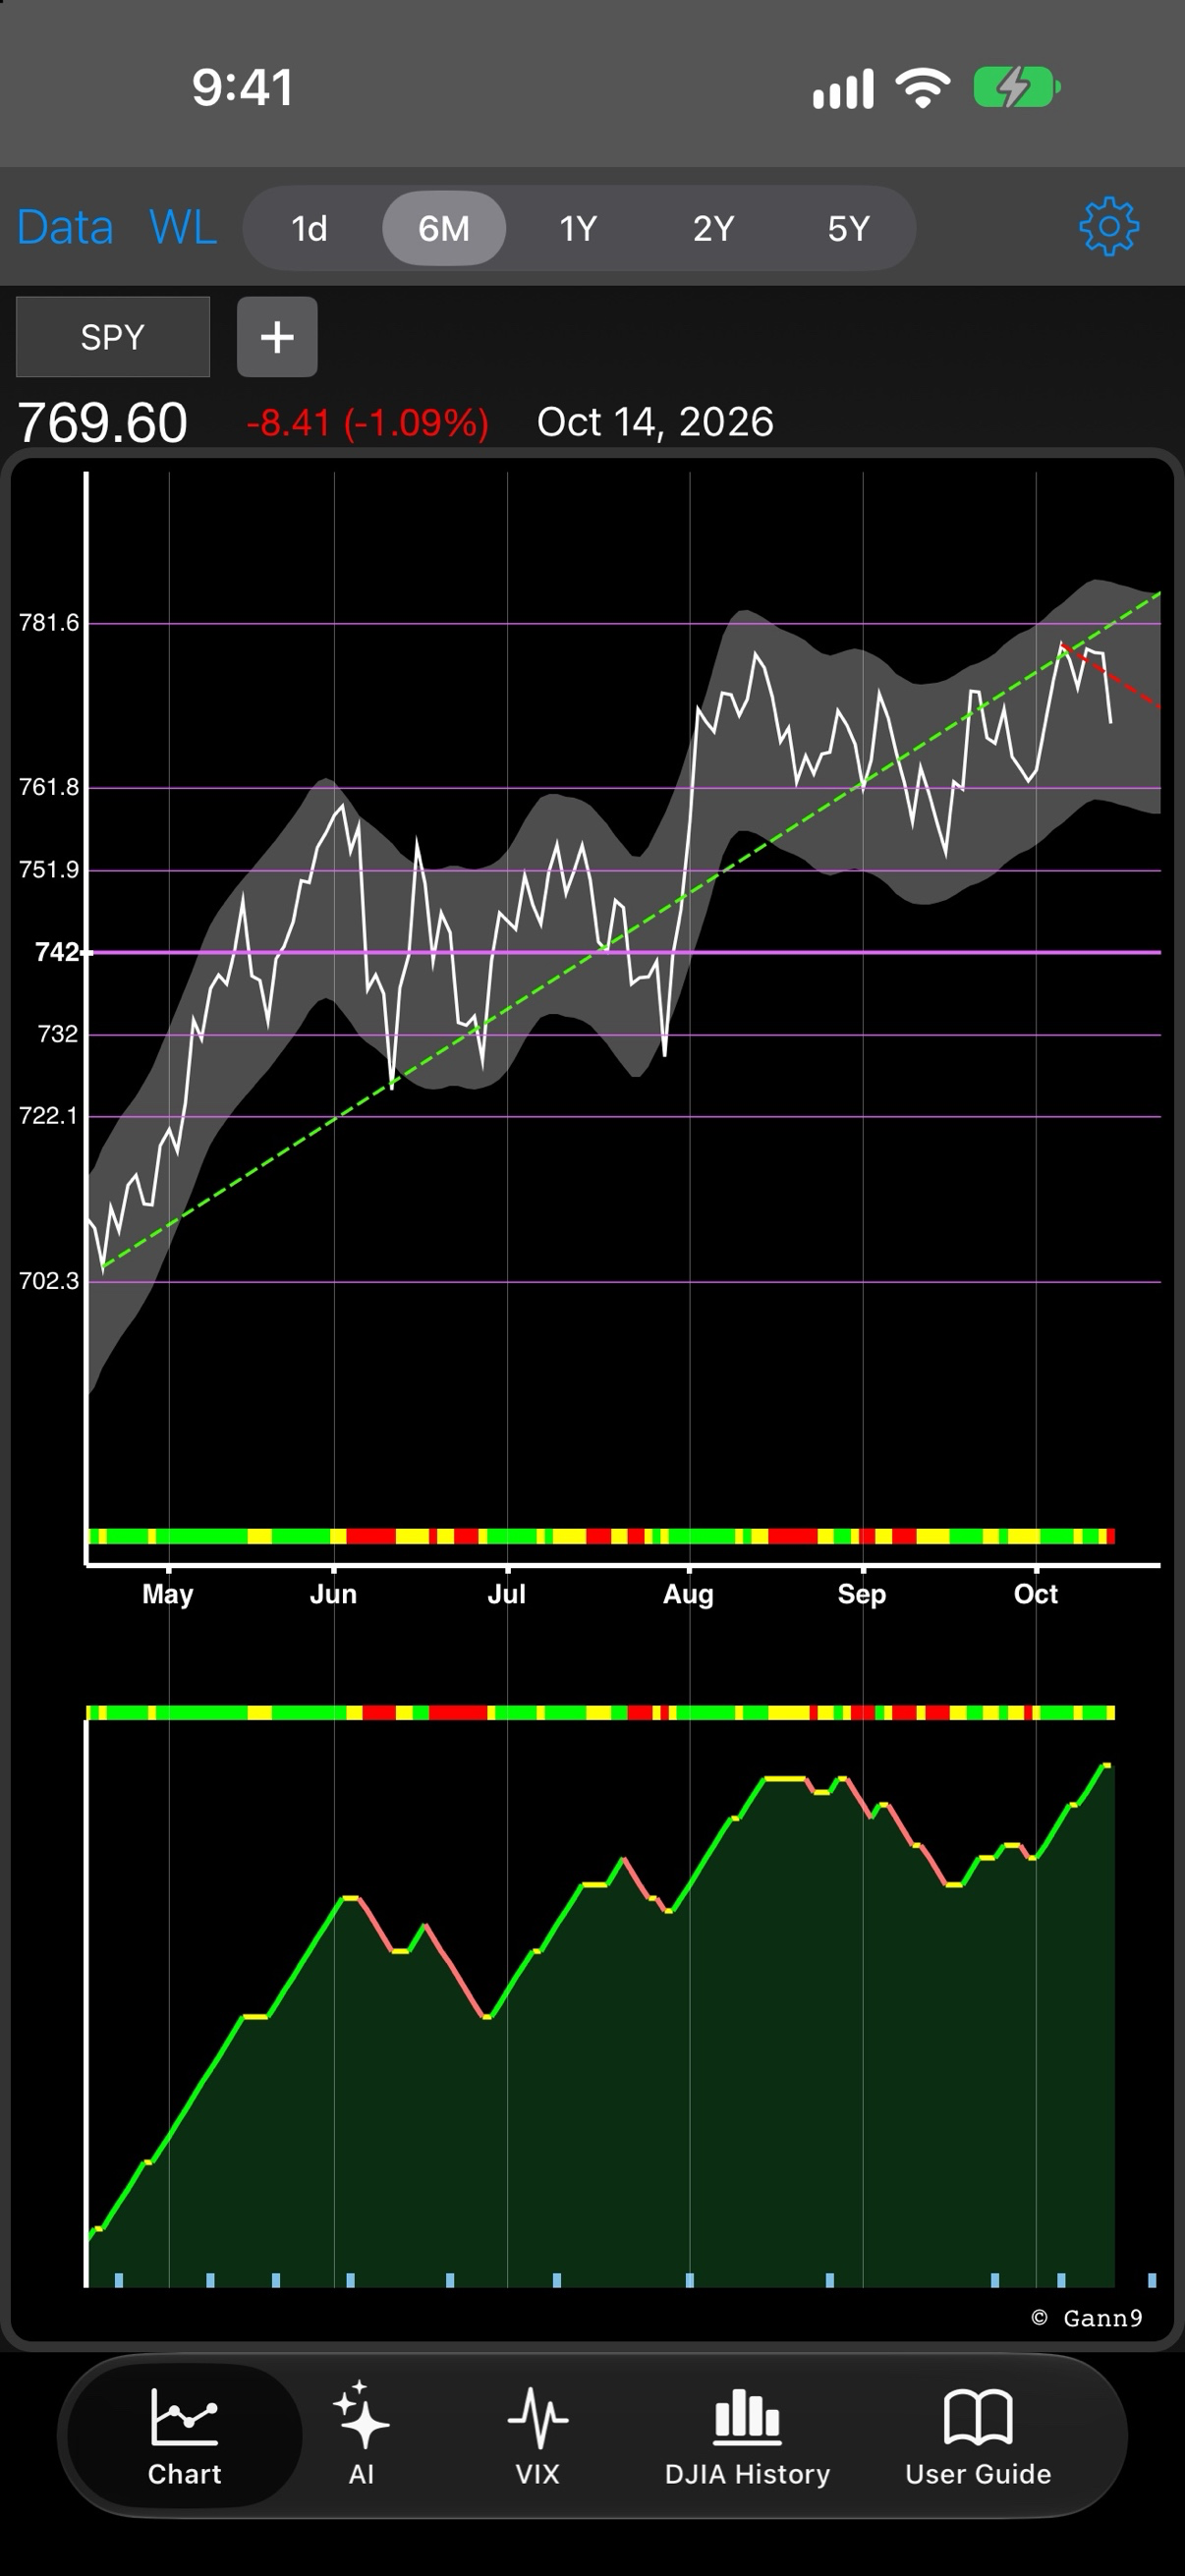
Task: Open the Data link
Action: (x=65, y=228)
